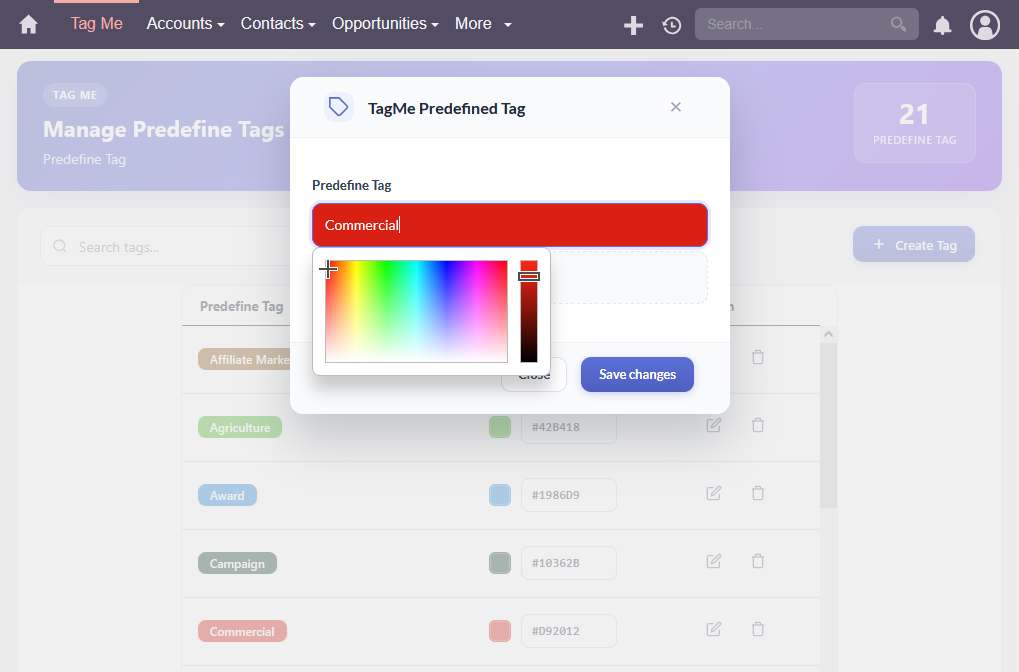This screenshot has height=672, width=1019.
Task: Delete the Affiliate Marketing tag
Action: [x=758, y=357]
